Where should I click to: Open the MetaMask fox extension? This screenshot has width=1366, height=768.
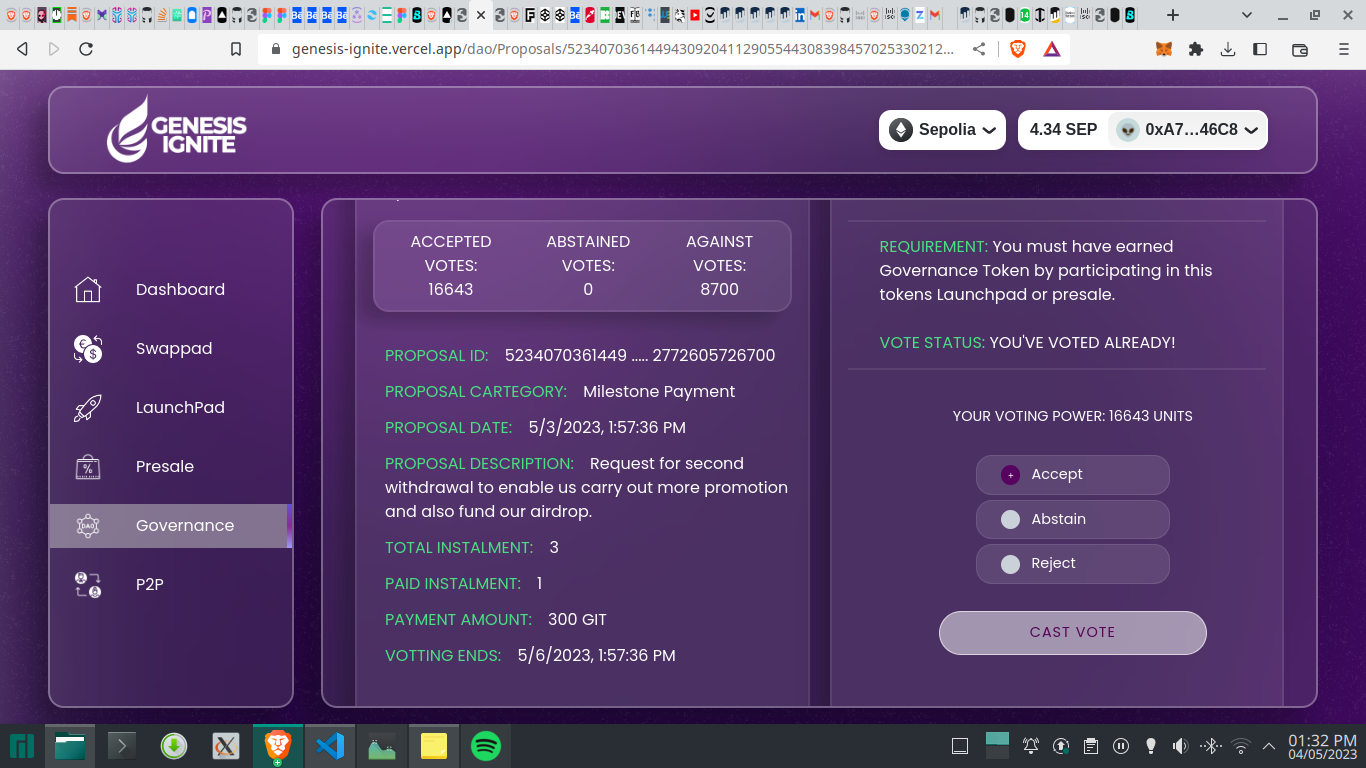pos(1164,49)
